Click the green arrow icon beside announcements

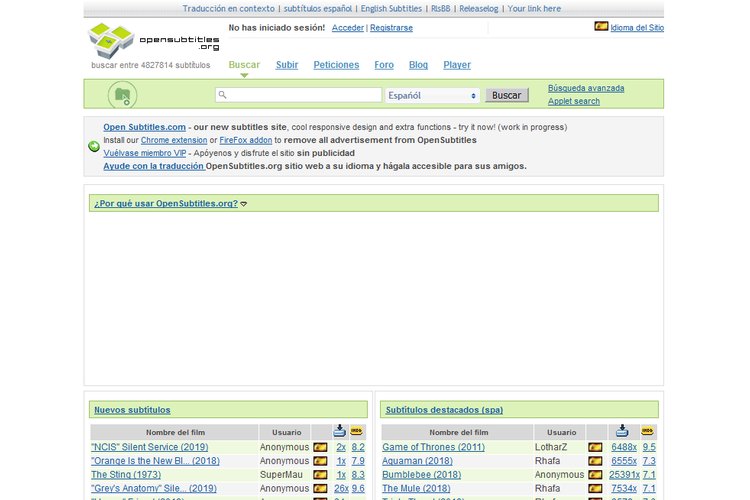tap(94, 146)
